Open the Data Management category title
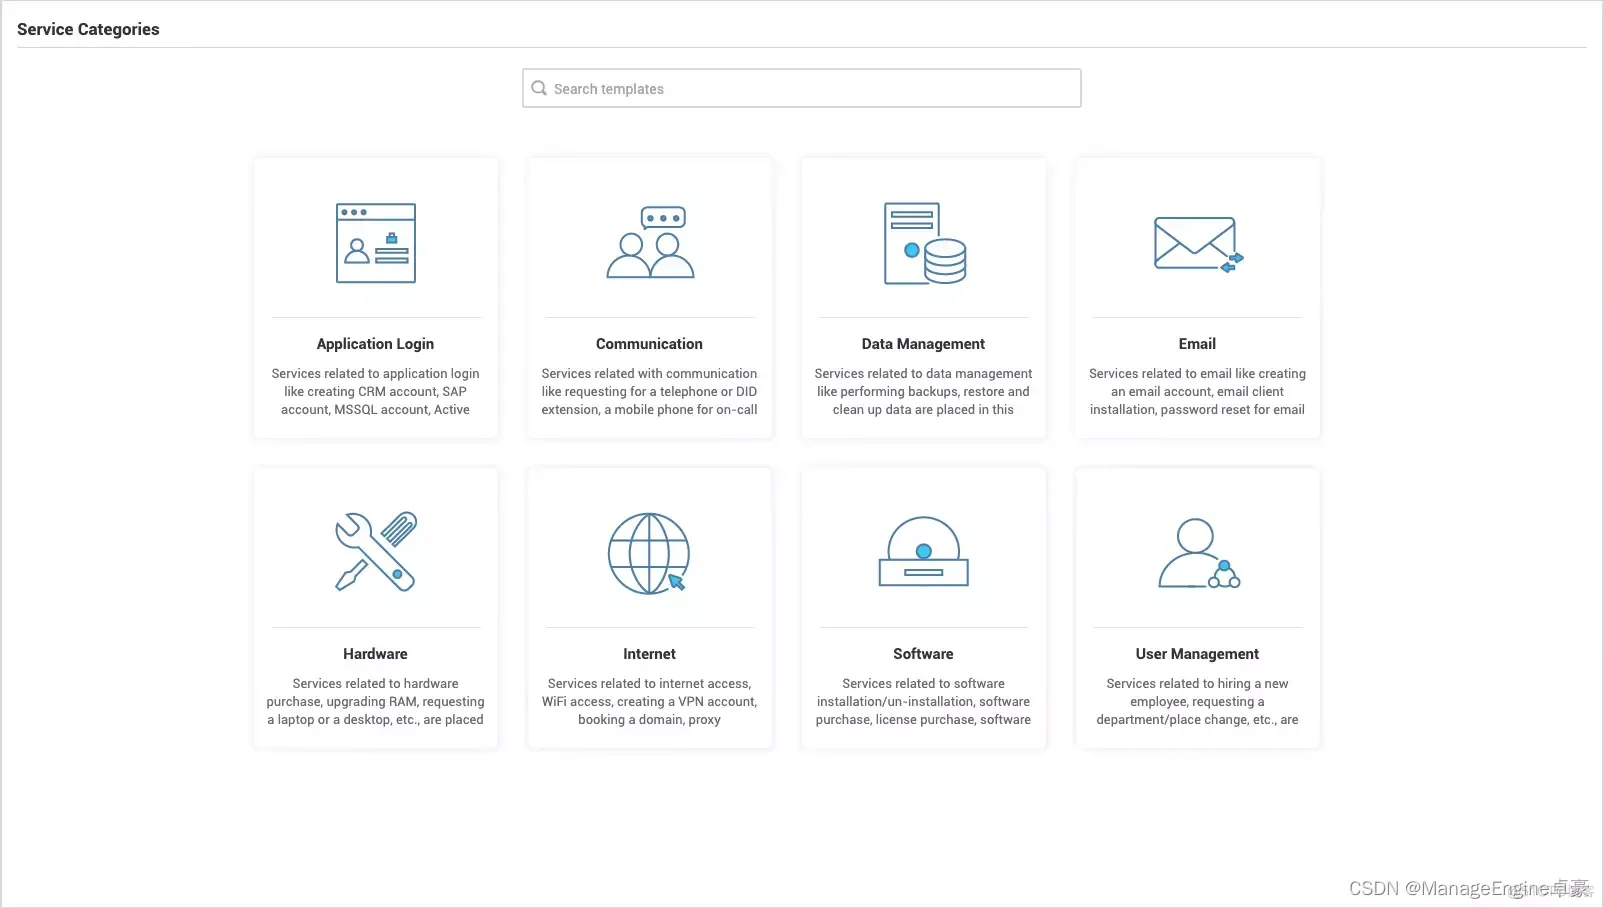Screen dimensions: 1604x908 923,344
